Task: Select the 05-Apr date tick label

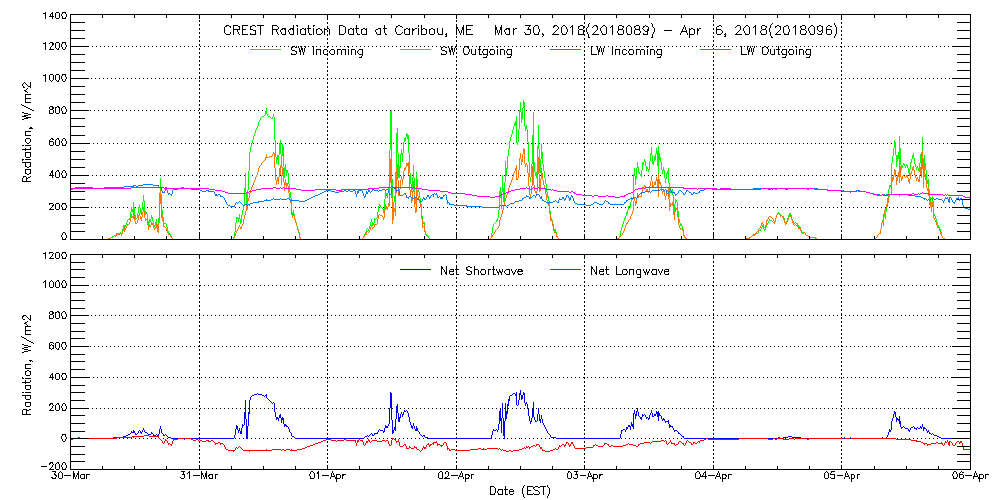Action: (x=843, y=477)
